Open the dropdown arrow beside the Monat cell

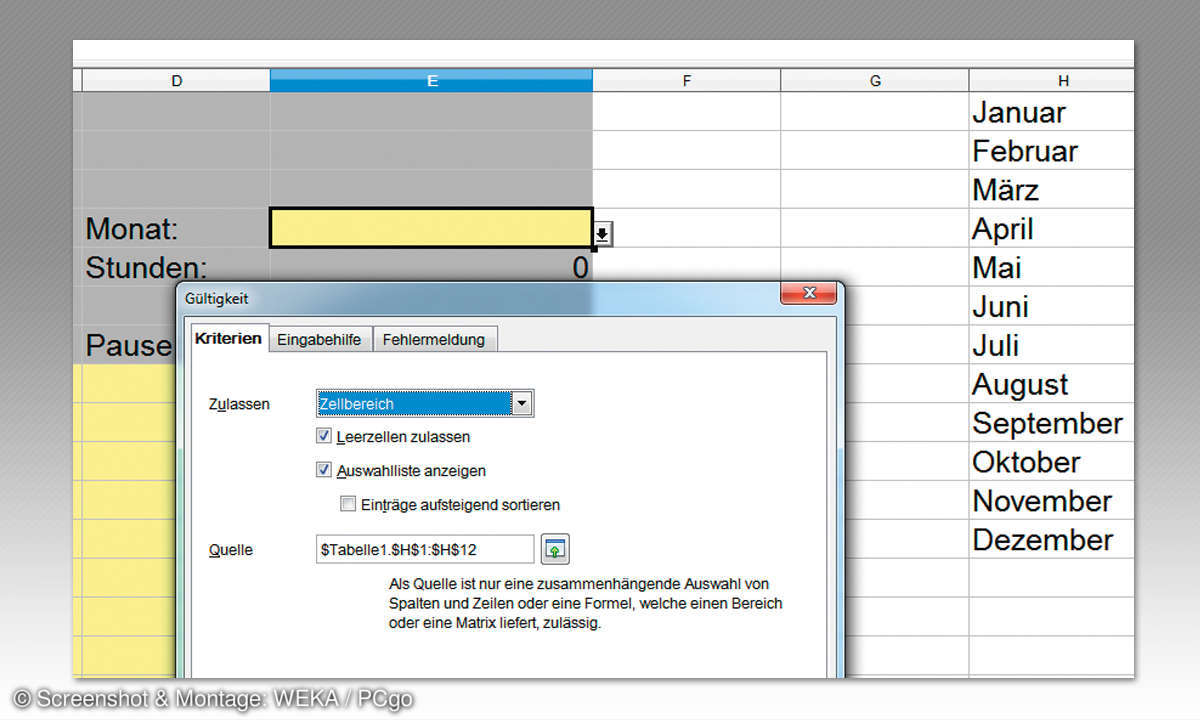coord(602,235)
